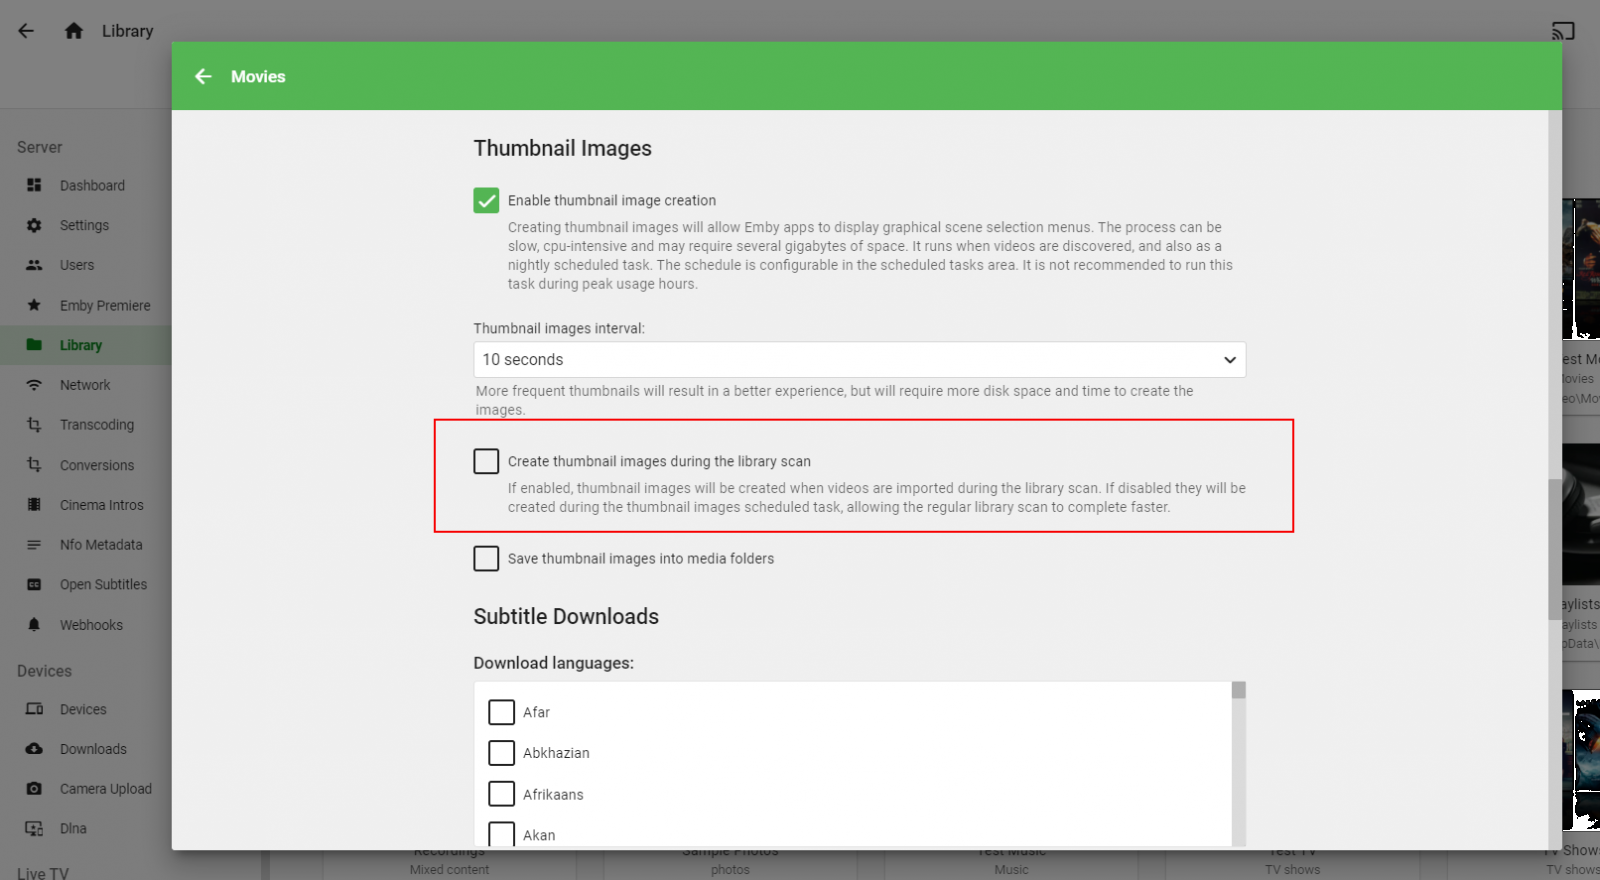Image resolution: width=1600 pixels, height=880 pixels.
Task: Open the Thumbnail images interval dropdown
Action: pos(860,360)
